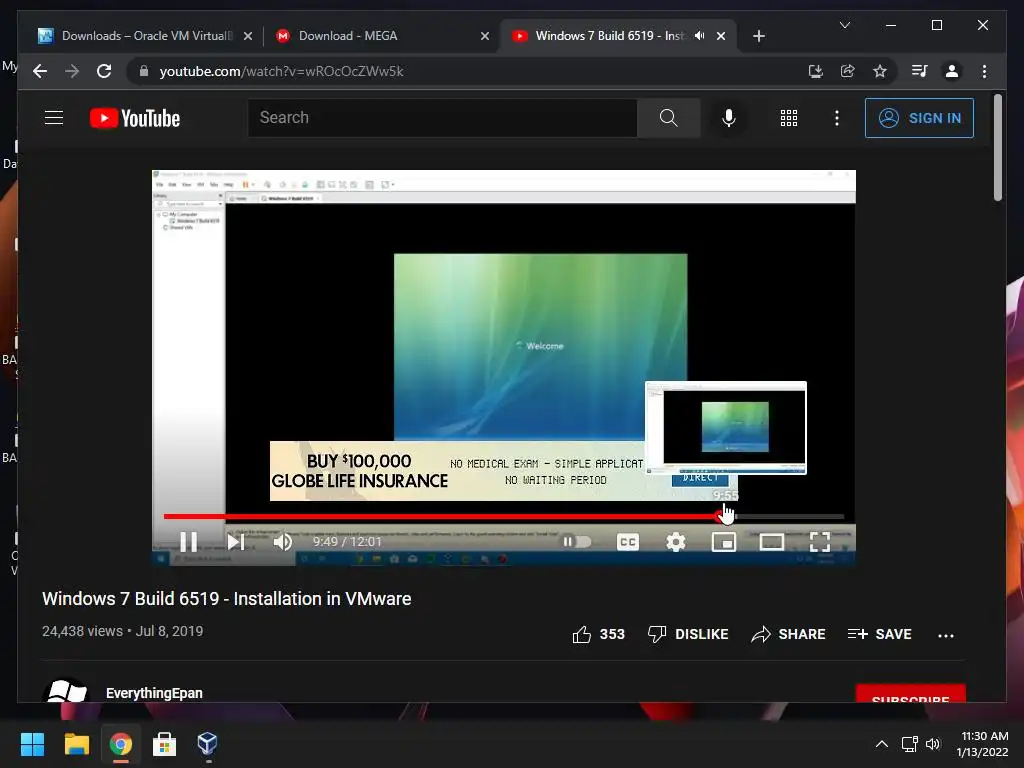The width and height of the screenshot is (1024, 768).
Task: Enter full screen mode
Action: pyautogui.click(x=820, y=541)
